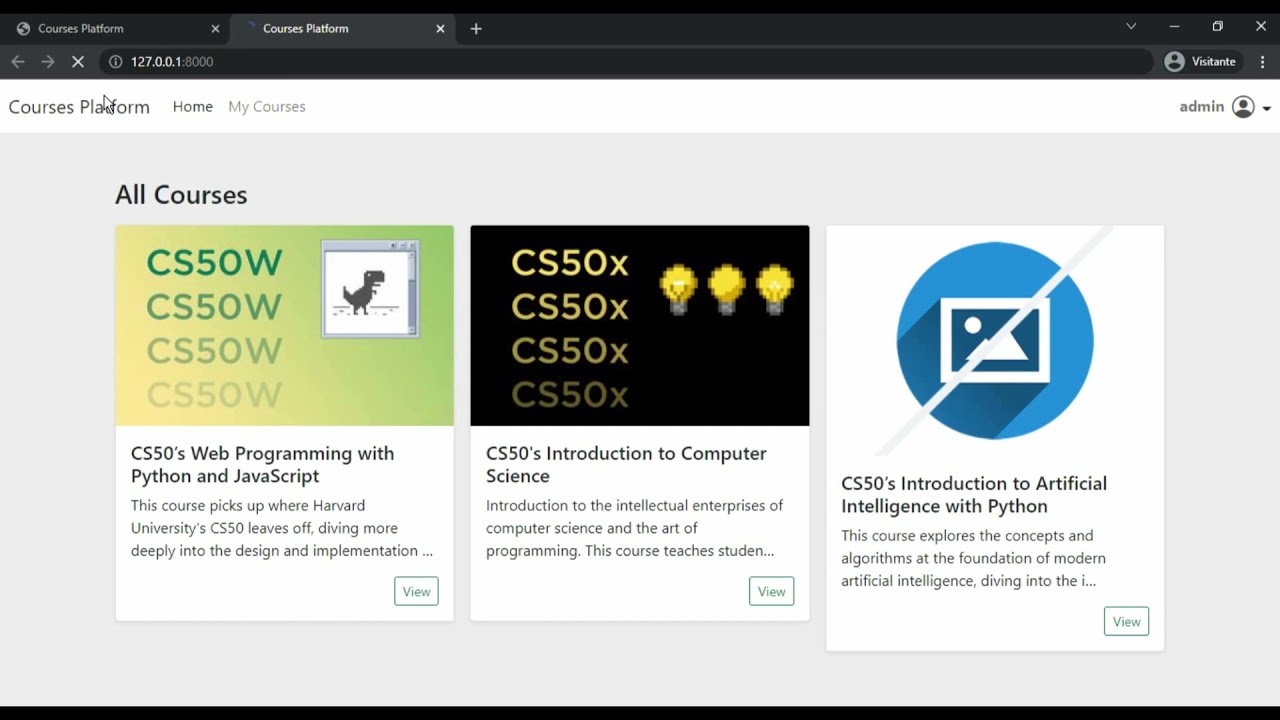
Task: Click the CS50W course thumbnail
Action: coord(284,326)
